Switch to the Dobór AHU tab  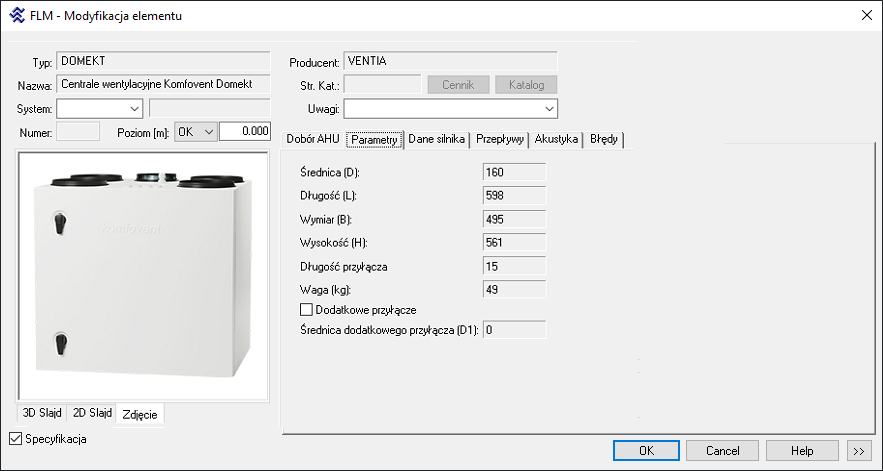[x=313, y=139]
